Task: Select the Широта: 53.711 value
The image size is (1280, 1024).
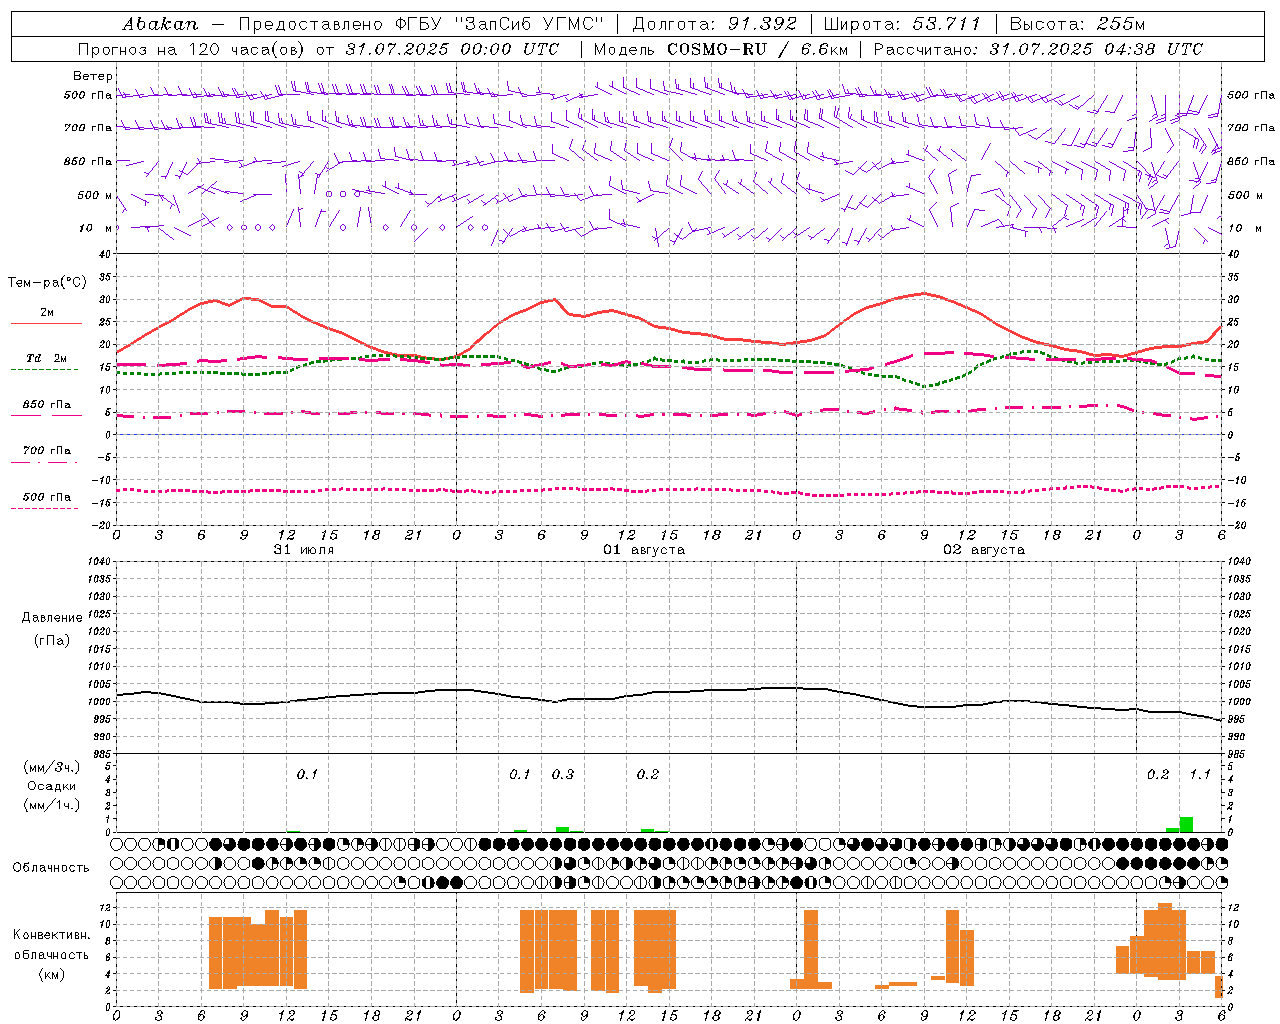Action: tap(902, 24)
